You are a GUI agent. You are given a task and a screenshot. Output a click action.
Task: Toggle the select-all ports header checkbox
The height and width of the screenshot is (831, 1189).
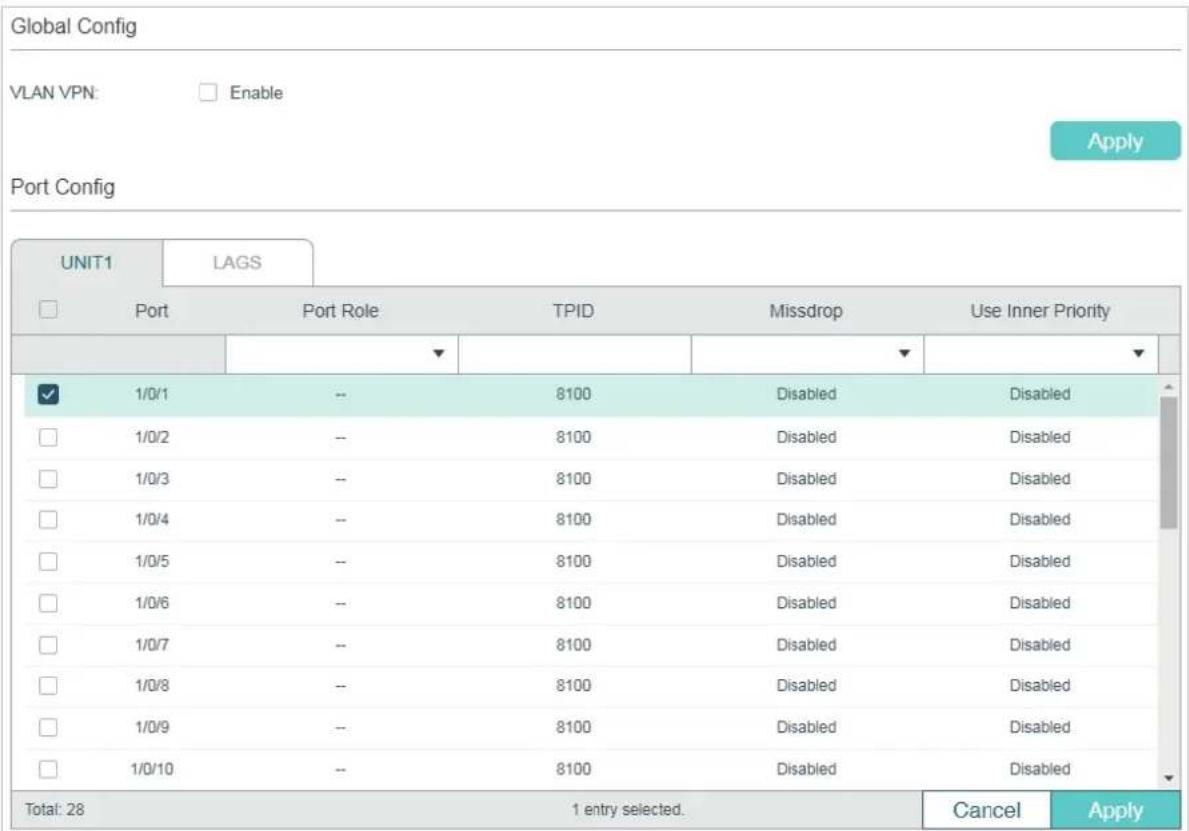tap(48, 309)
